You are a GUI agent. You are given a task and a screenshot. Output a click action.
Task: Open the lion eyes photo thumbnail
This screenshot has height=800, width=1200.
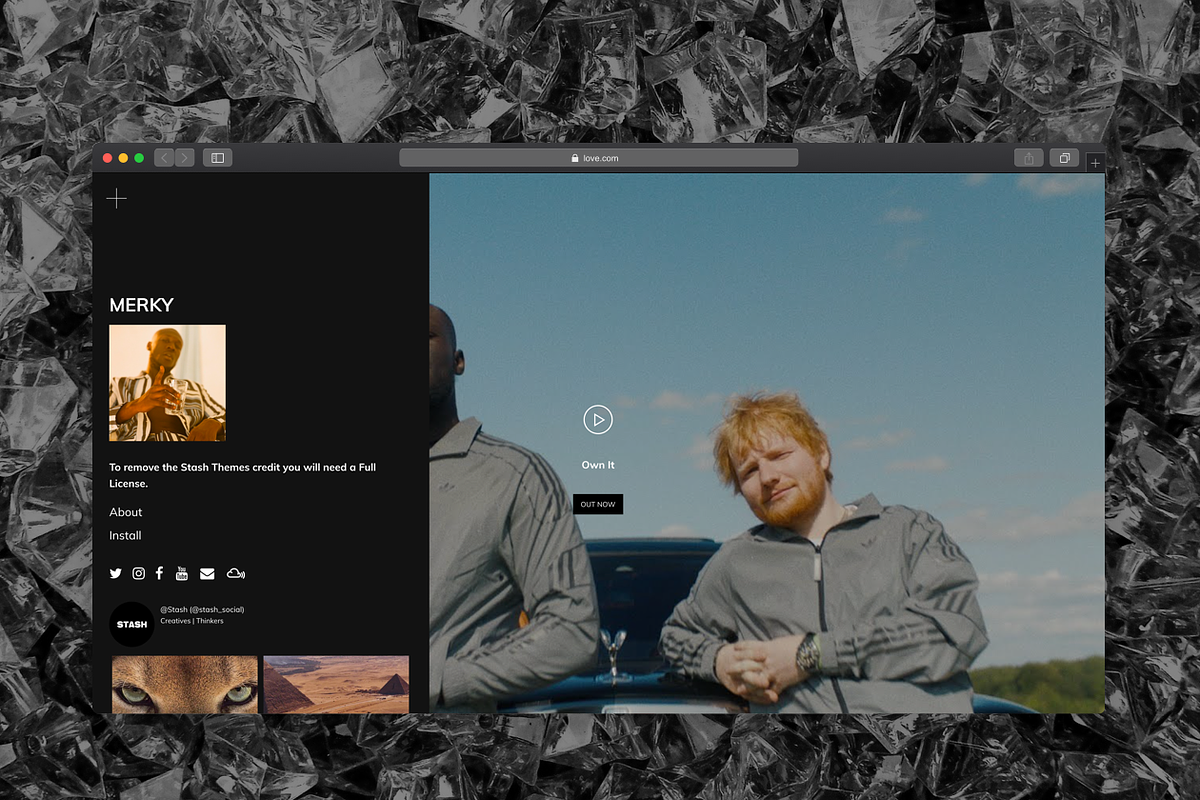pyautogui.click(x=185, y=684)
